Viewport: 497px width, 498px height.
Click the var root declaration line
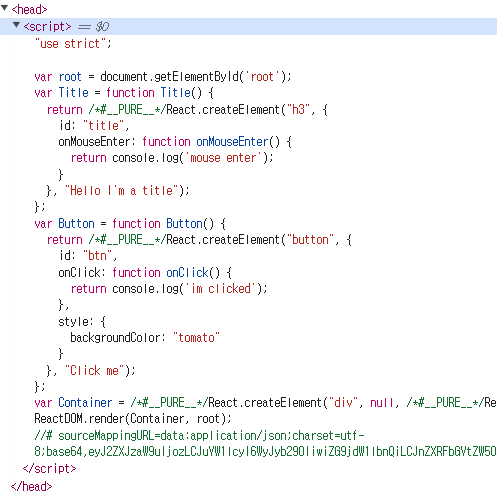[x=163, y=77]
